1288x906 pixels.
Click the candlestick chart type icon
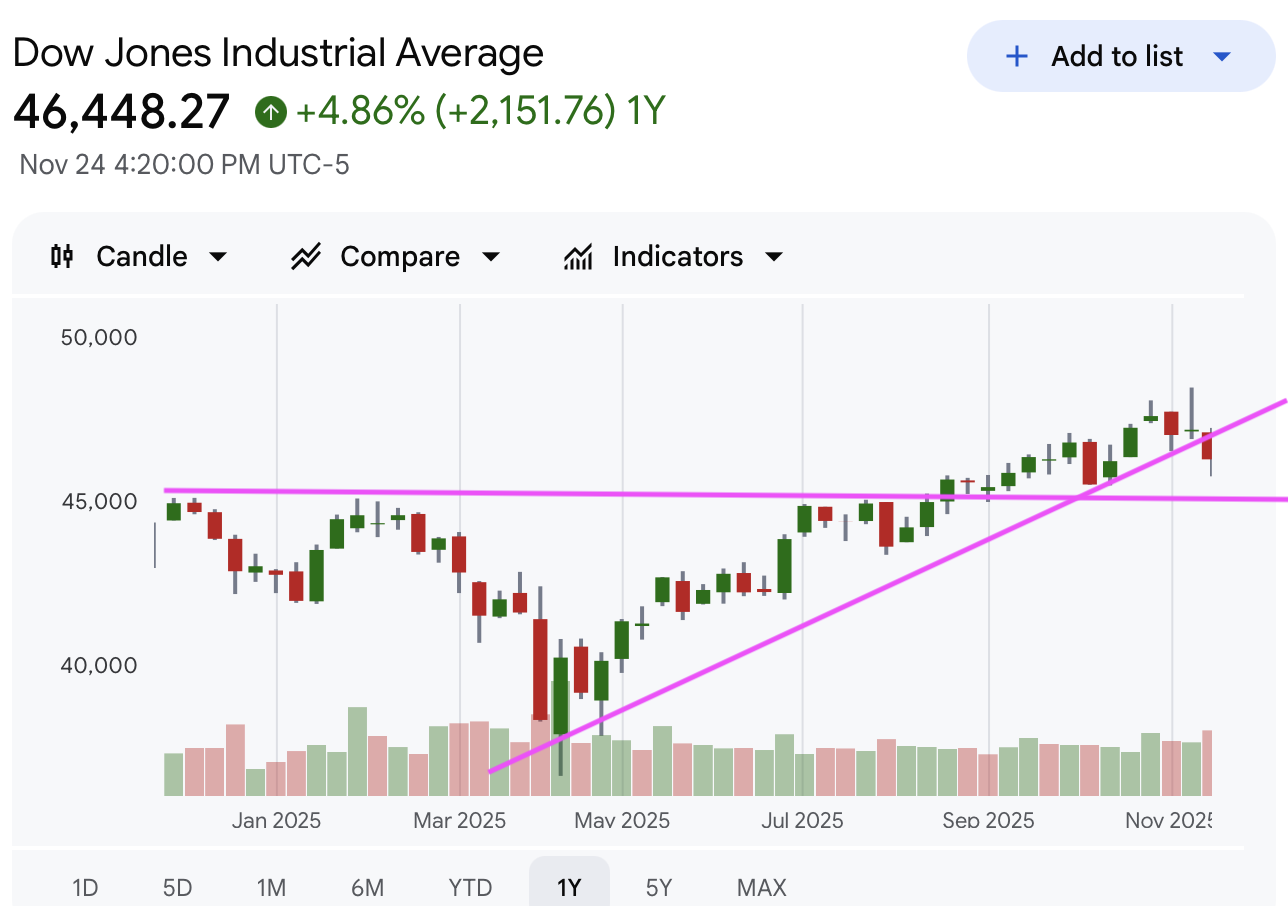tap(62, 257)
